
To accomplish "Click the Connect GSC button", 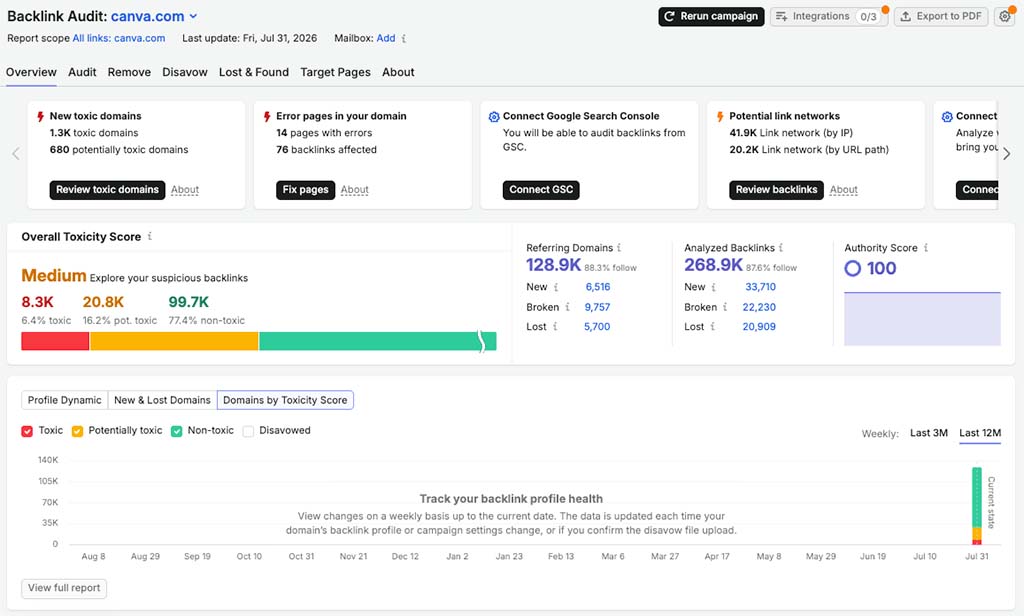I will coord(541,189).
